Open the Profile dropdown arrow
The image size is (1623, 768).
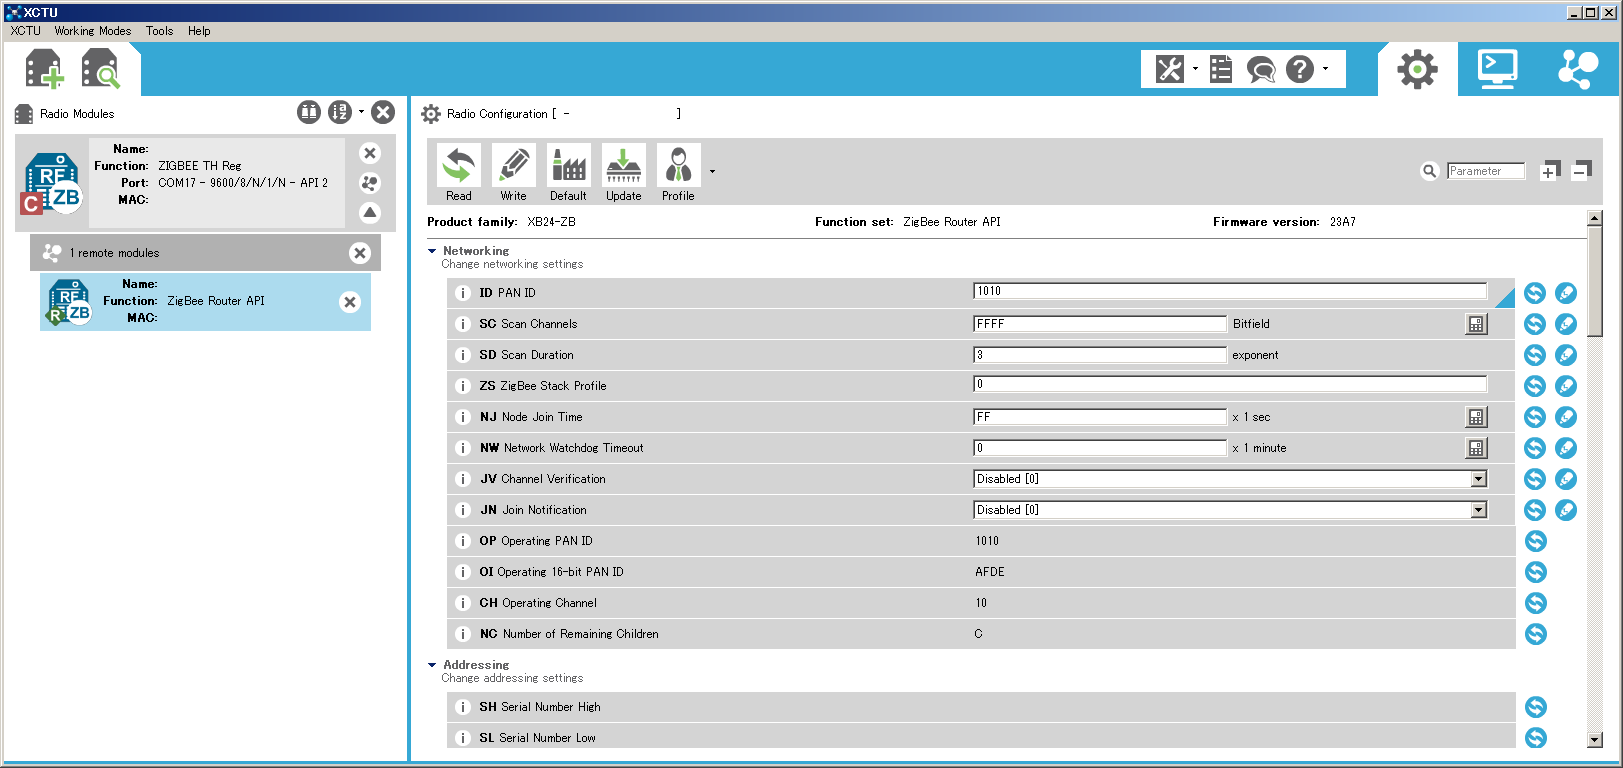[x=712, y=172]
